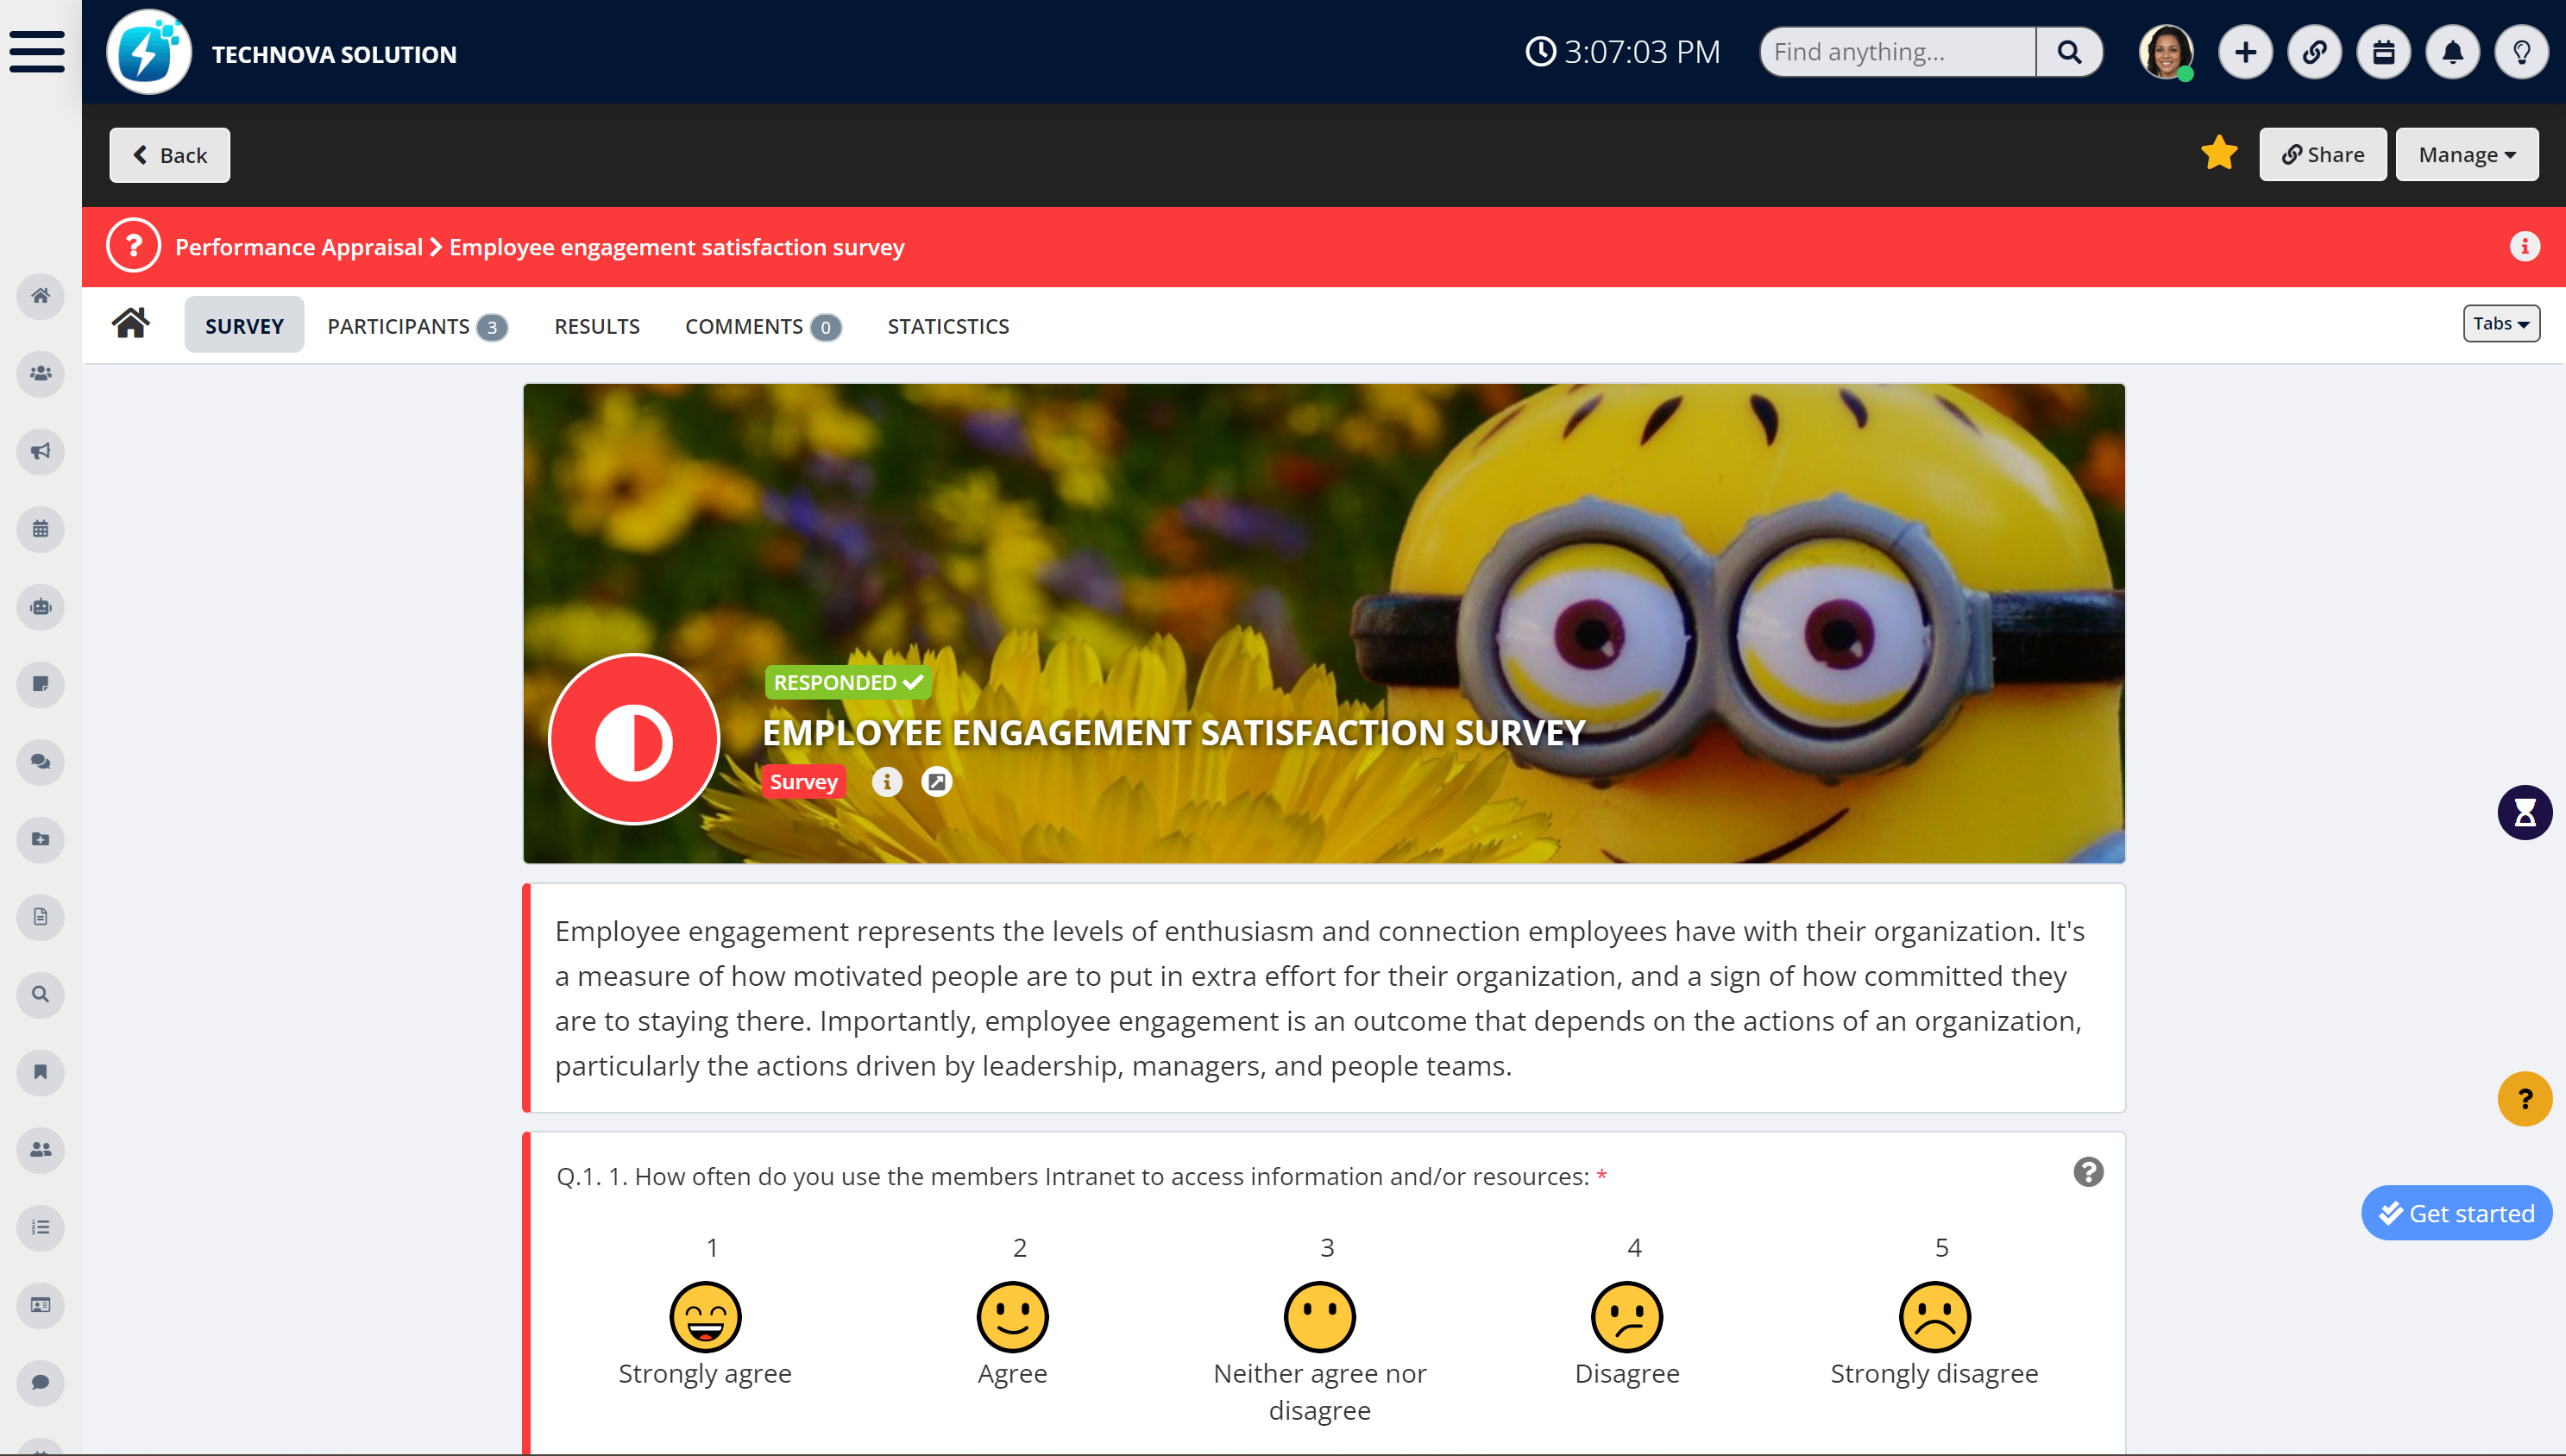
Task: Pick Neither agree nor disagree face
Action: click(1319, 1316)
